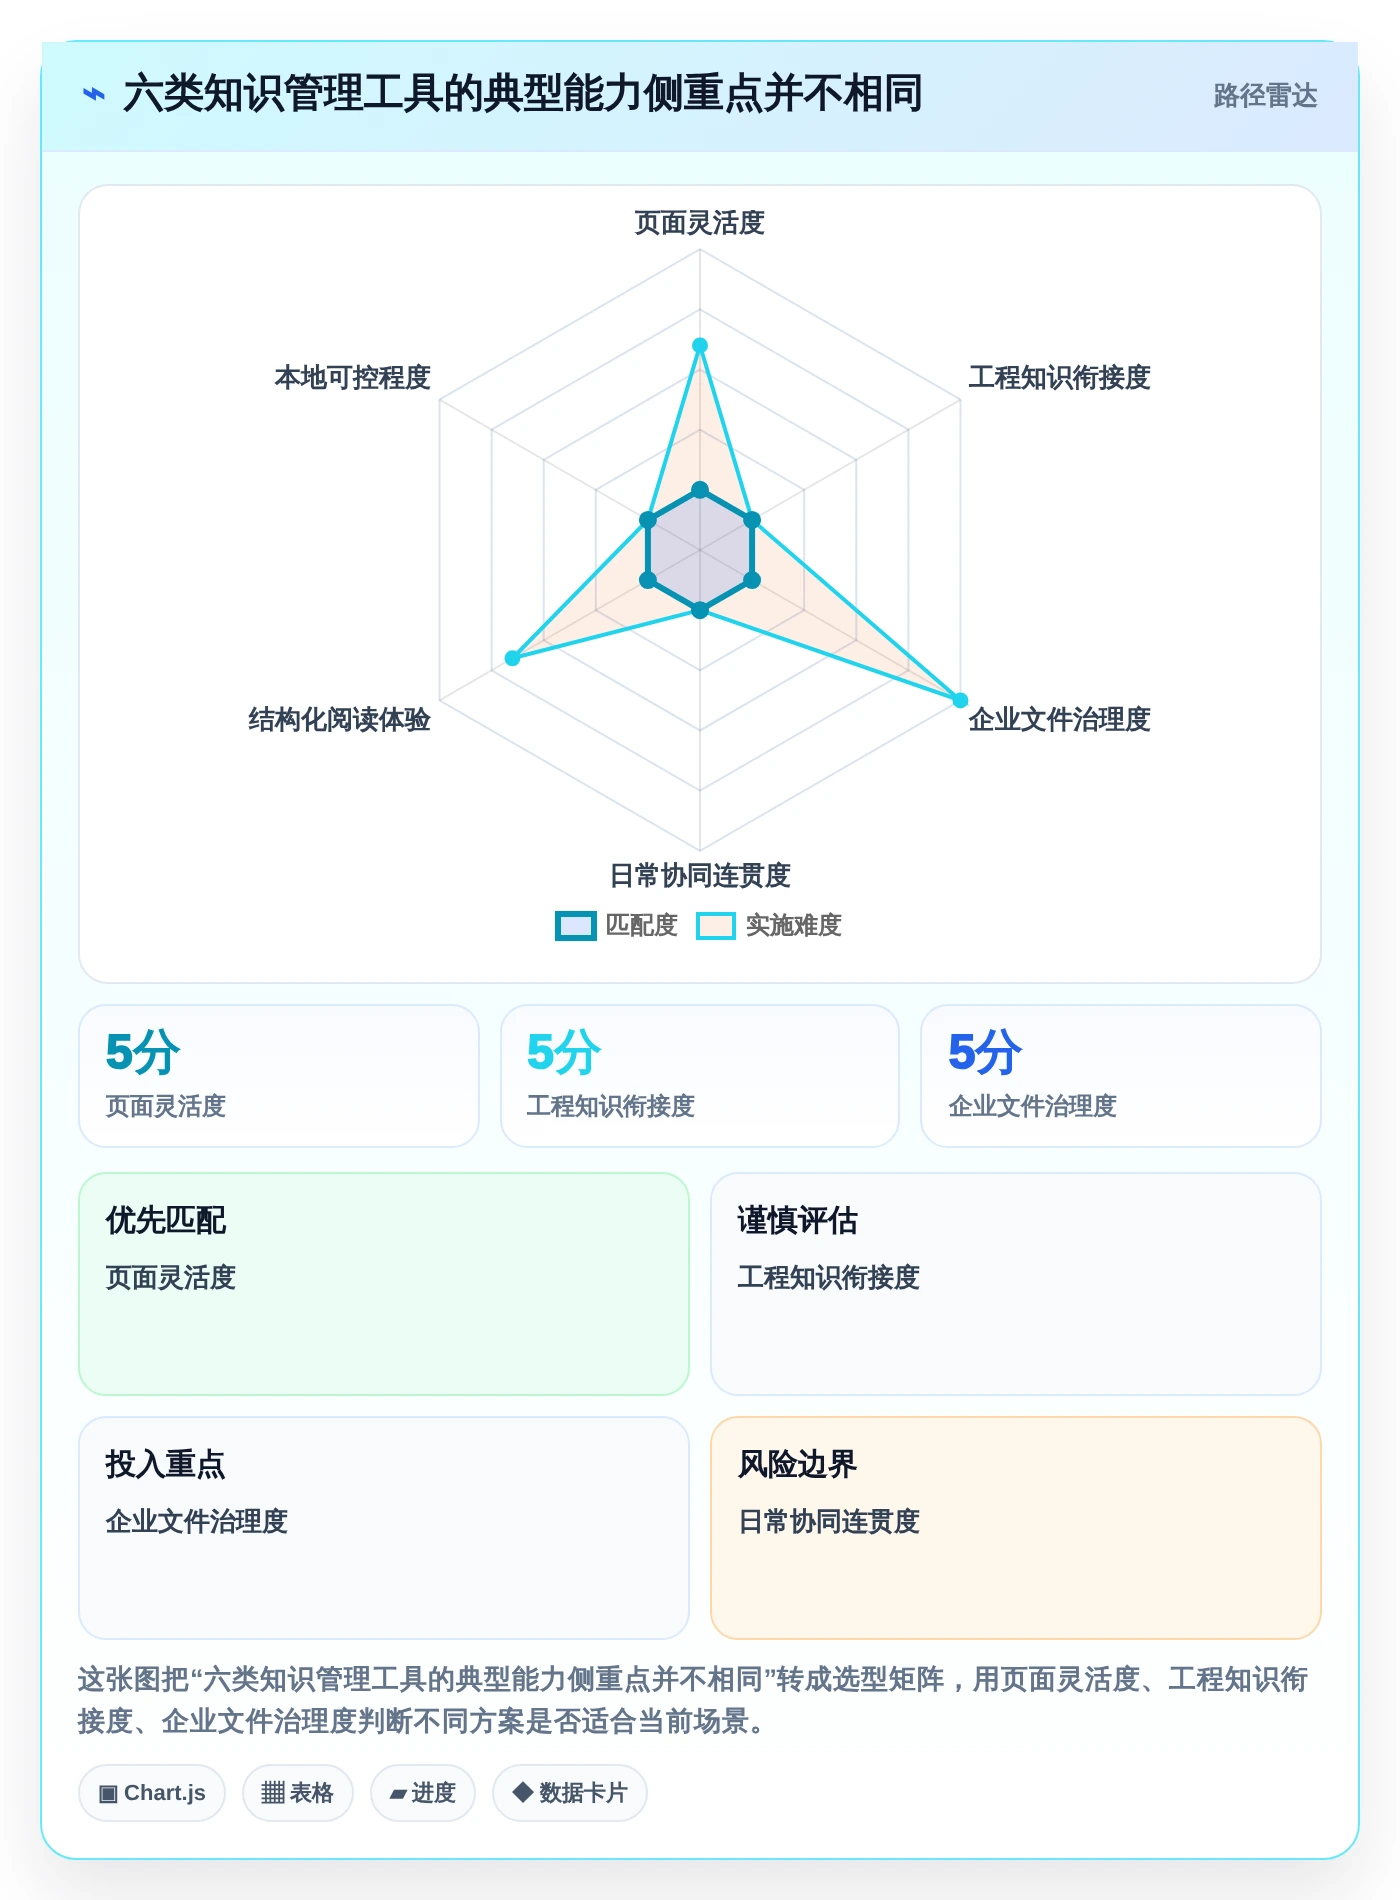Viewport: 1400px width, 1900px height.
Task: Click the 页面灵活度 cyan top data point
Action: coord(700,345)
